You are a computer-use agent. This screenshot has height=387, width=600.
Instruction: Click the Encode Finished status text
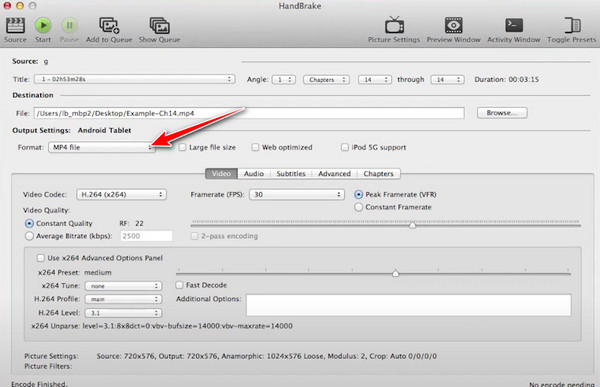39,384
